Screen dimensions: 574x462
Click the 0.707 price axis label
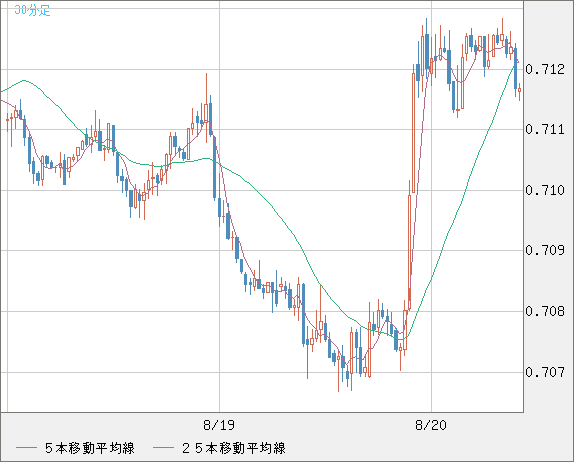point(545,372)
